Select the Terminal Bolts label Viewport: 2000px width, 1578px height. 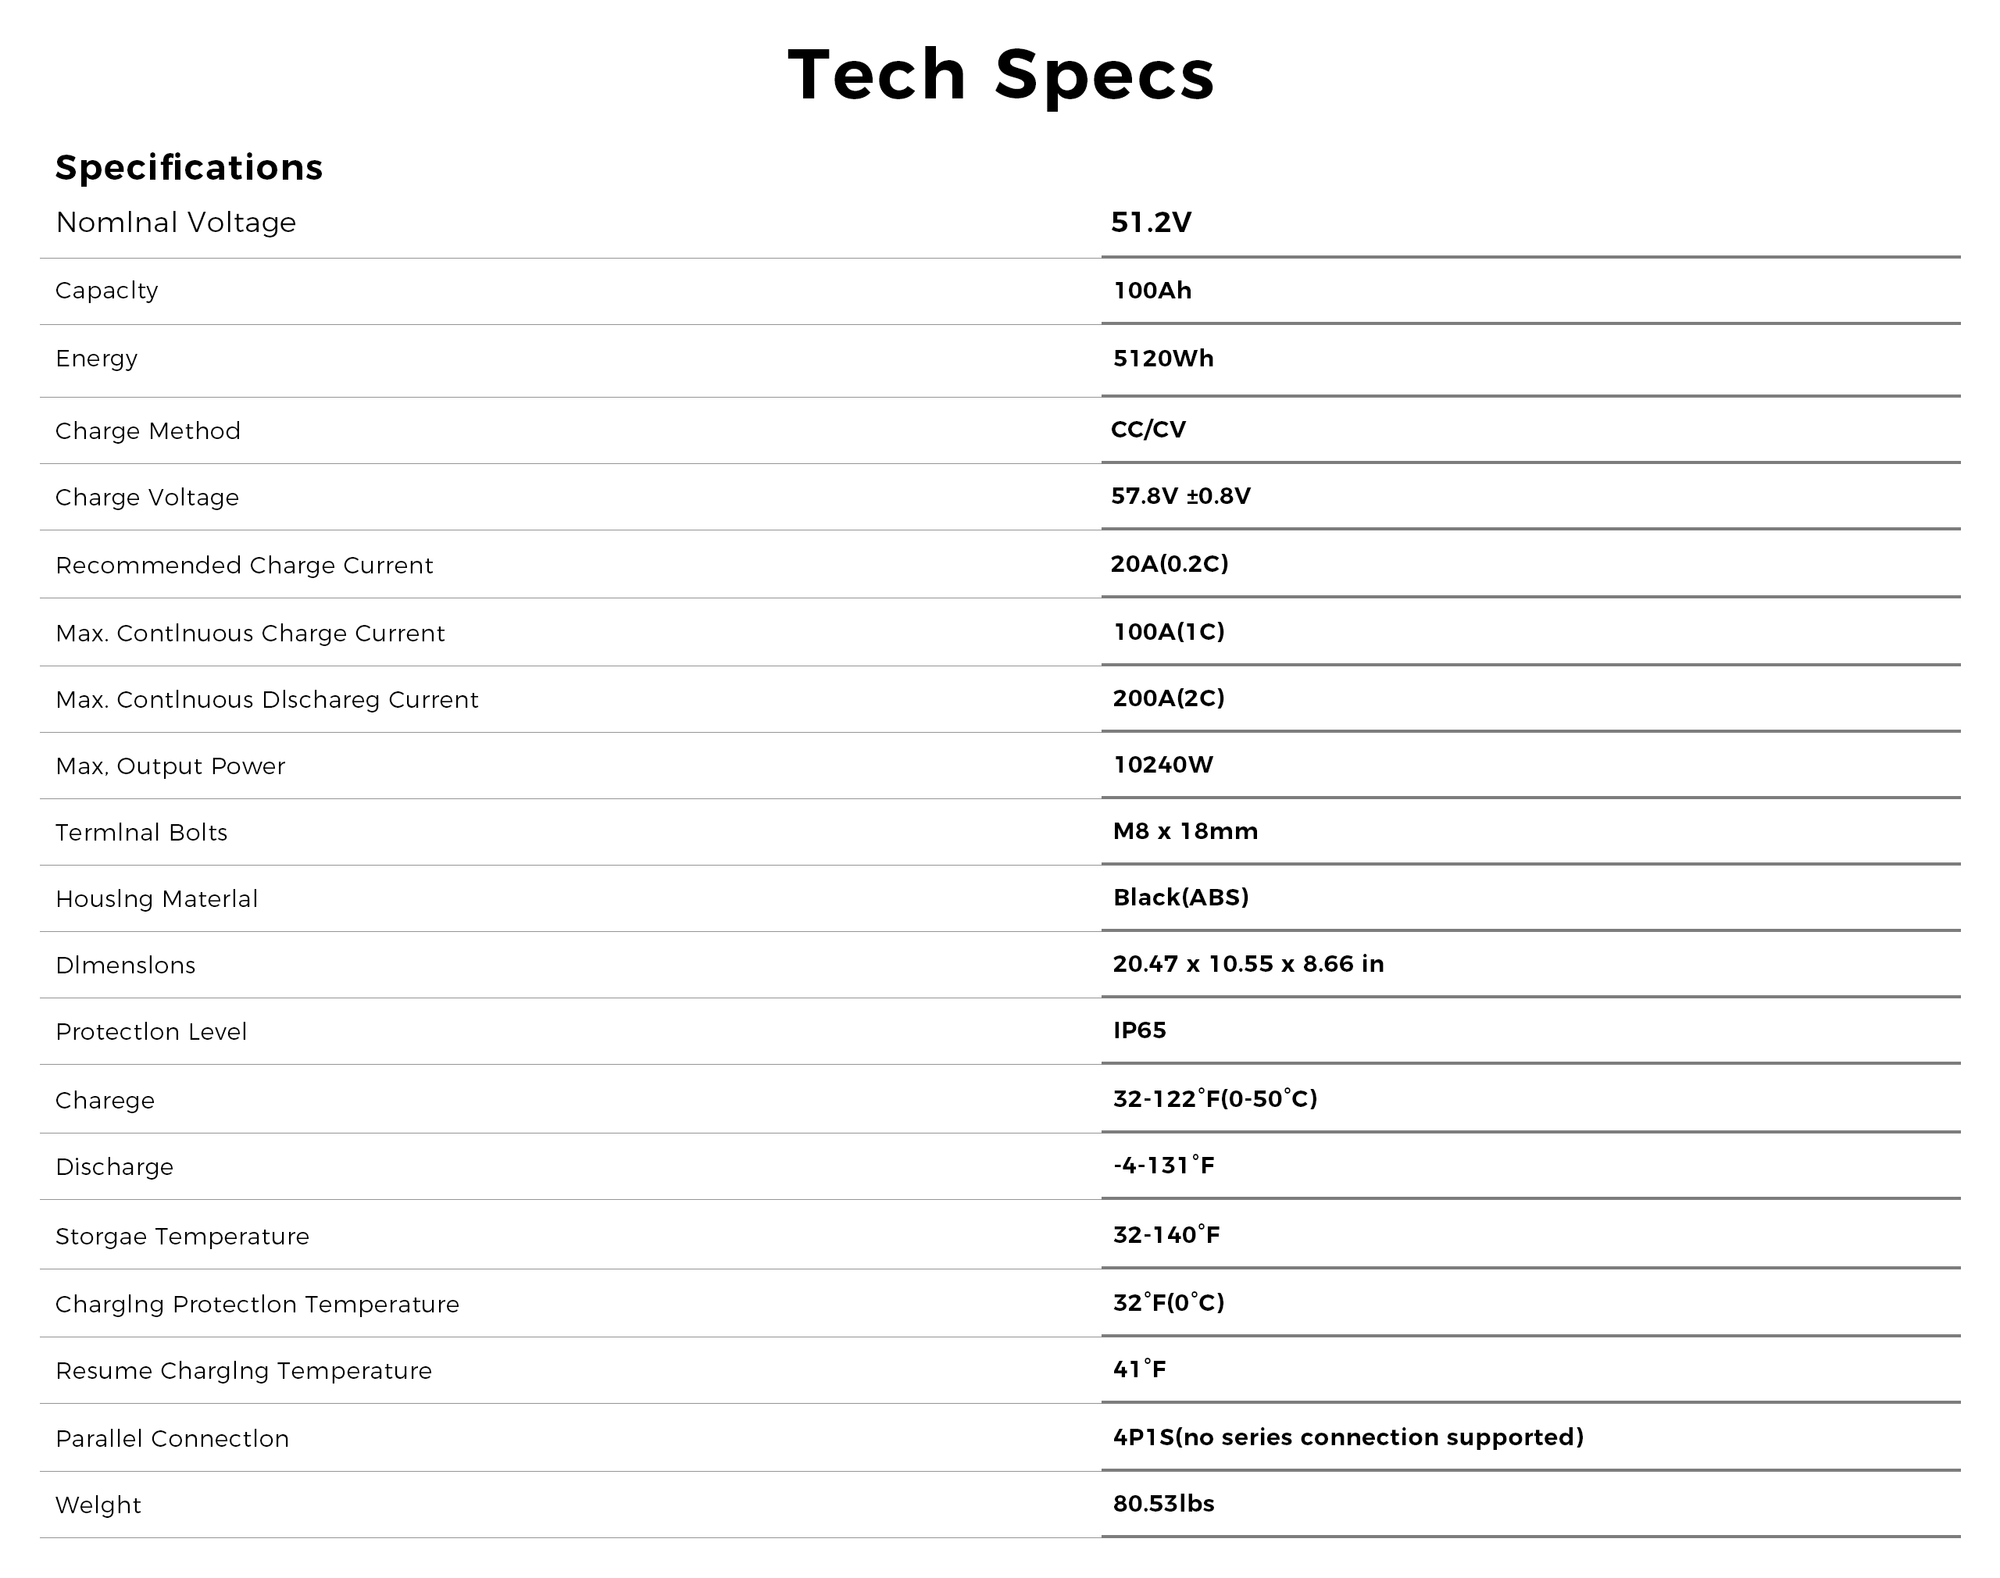(x=141, y=832)
